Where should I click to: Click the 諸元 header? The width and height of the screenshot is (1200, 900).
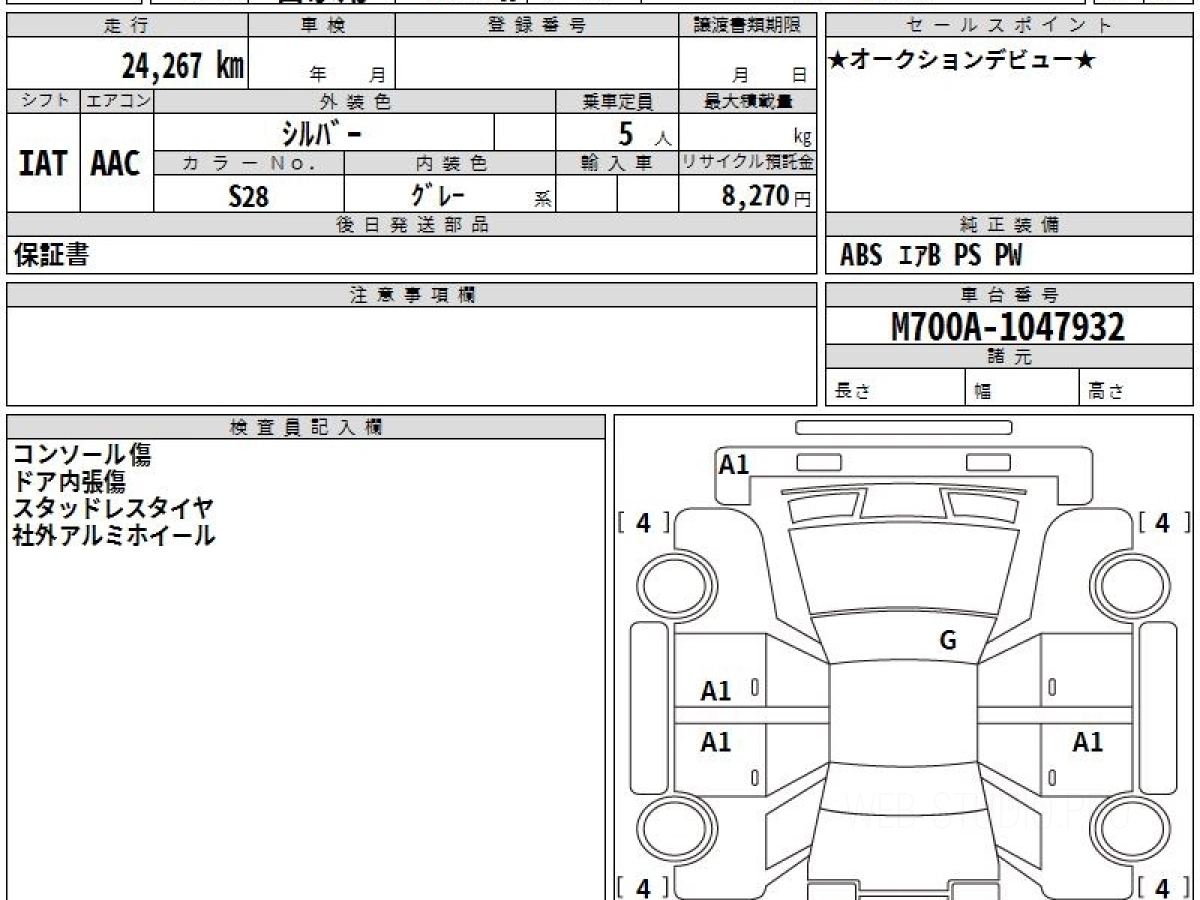coord(1009,357)
